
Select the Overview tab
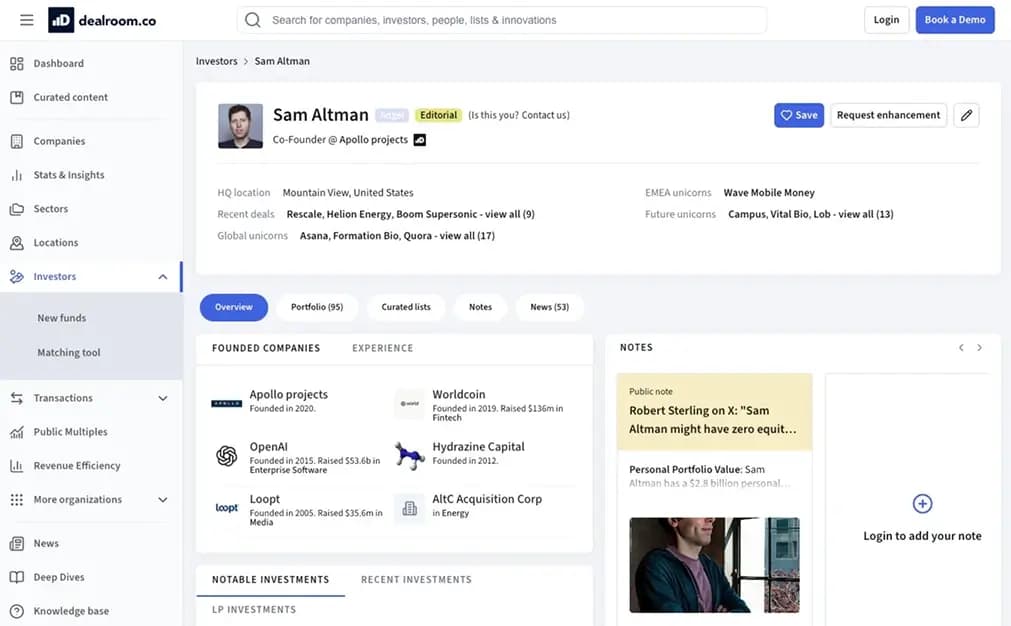pos(233,308)
